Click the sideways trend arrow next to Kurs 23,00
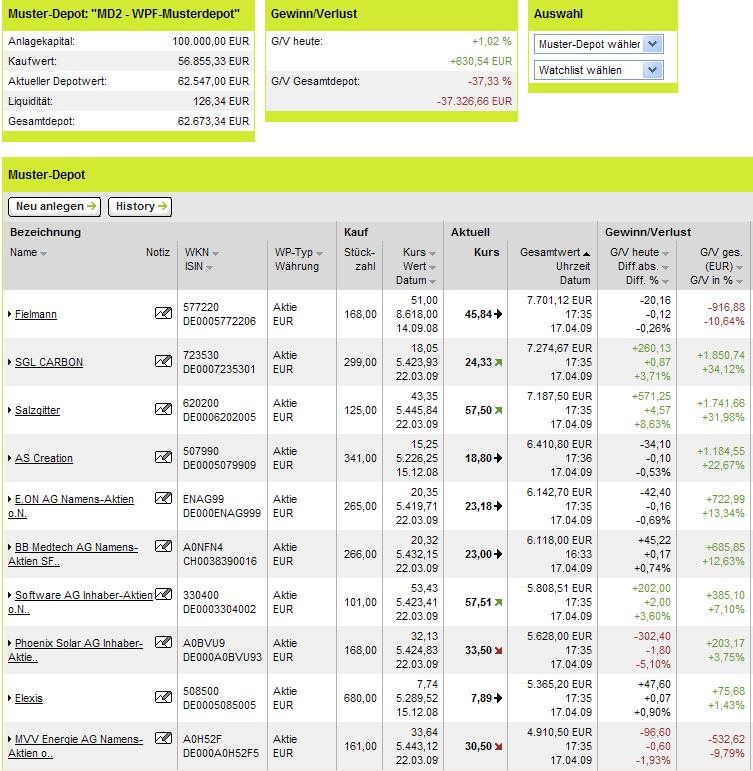Image resolution: width=753 pixels, height=771 pixels. (x=498, y=554)
